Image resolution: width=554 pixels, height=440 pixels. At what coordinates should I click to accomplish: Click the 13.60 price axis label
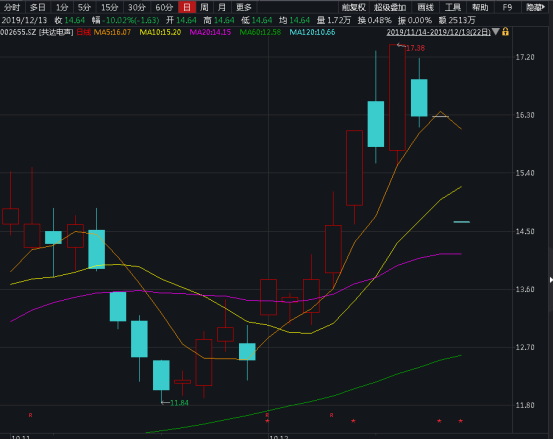[x=525, y=289]
